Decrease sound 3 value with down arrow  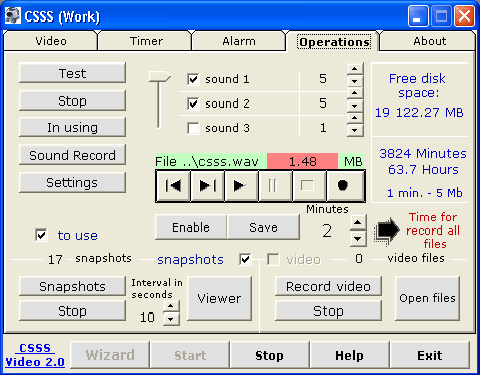(355, 130)
